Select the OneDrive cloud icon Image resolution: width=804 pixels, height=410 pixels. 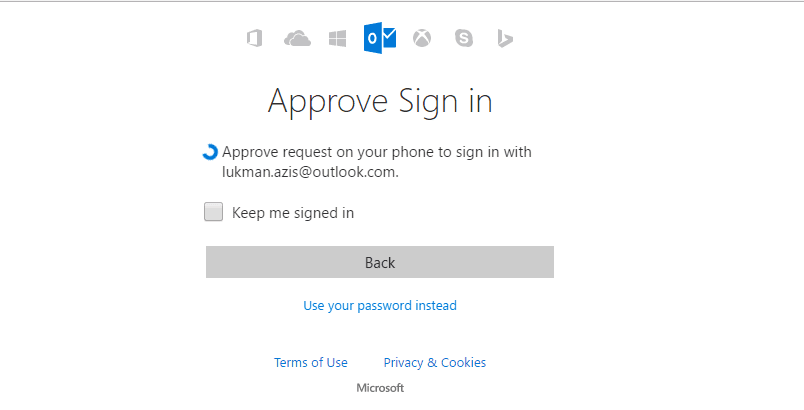click(x=297, y=38)
